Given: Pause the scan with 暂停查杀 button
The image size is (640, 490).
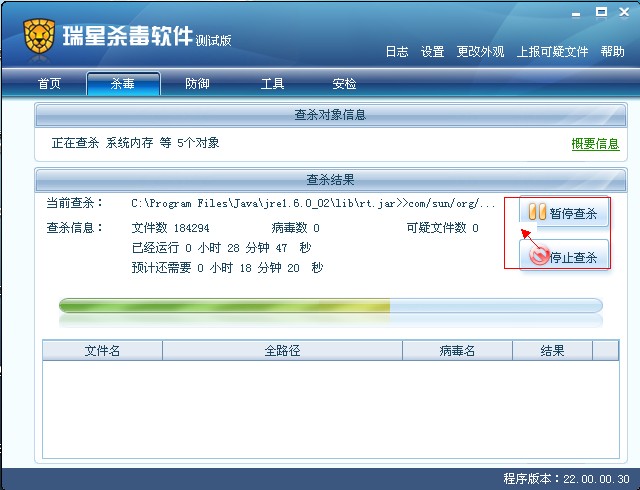Looking at the screenshot, I should pos(564,213).
